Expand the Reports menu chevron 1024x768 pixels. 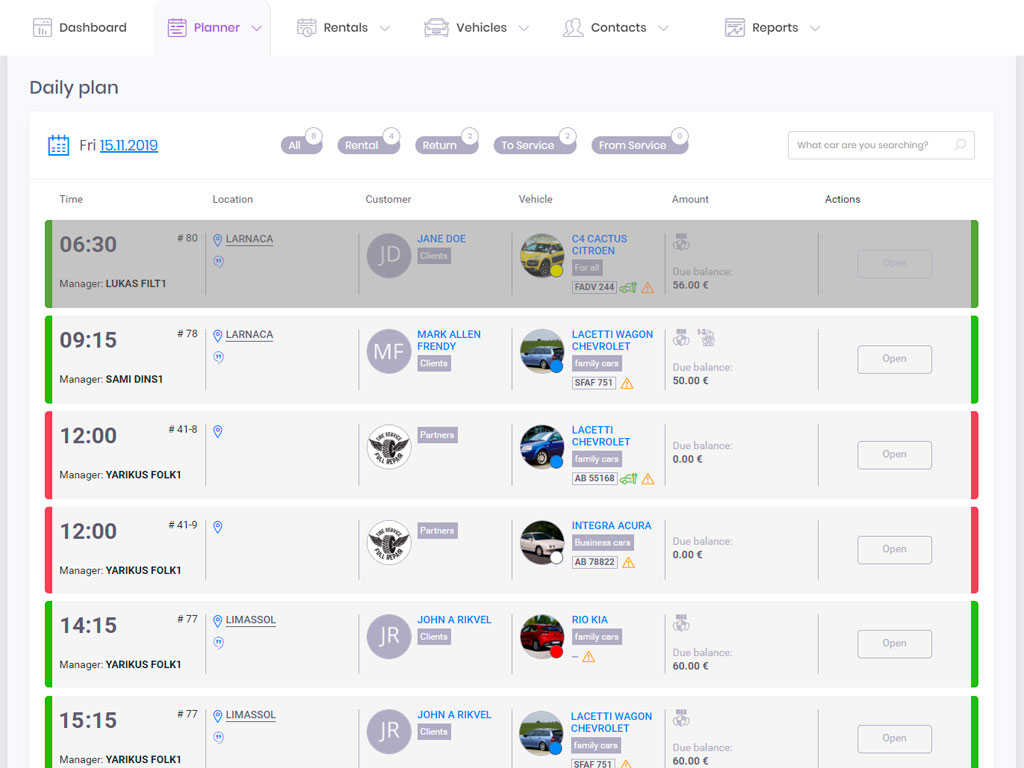click(815, 28)
